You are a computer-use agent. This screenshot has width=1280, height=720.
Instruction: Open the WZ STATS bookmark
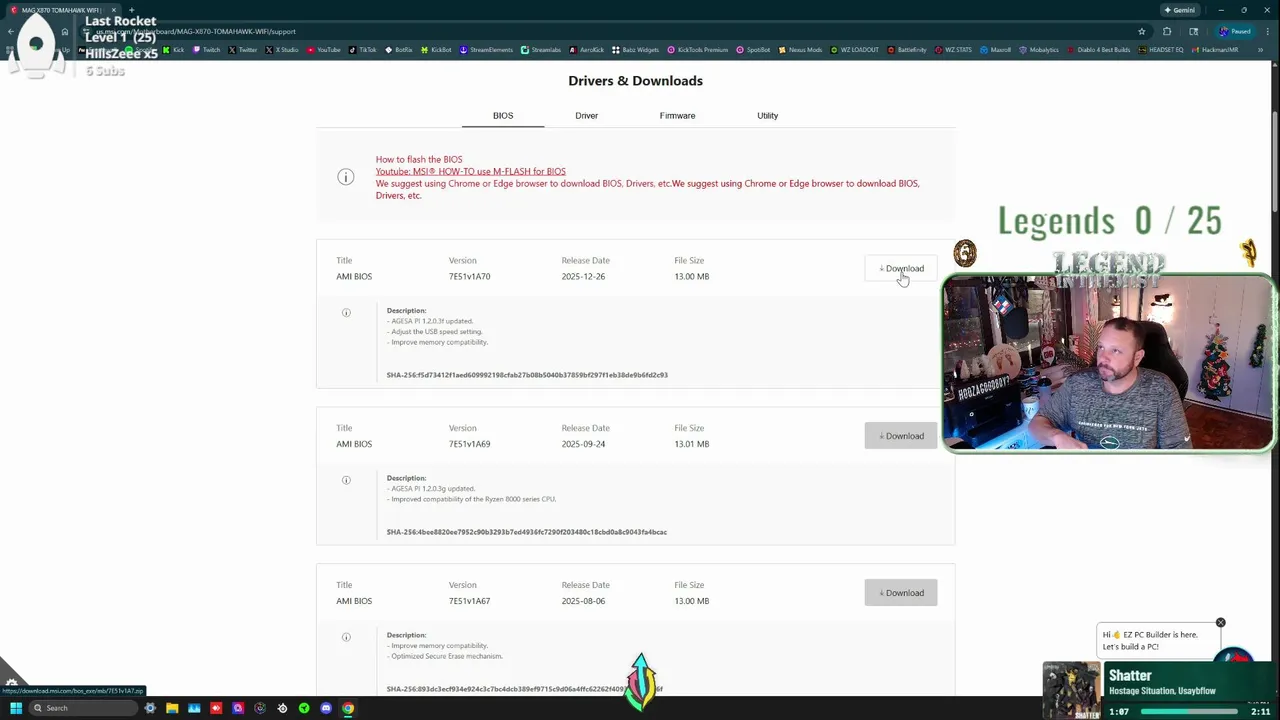point(953,50)
